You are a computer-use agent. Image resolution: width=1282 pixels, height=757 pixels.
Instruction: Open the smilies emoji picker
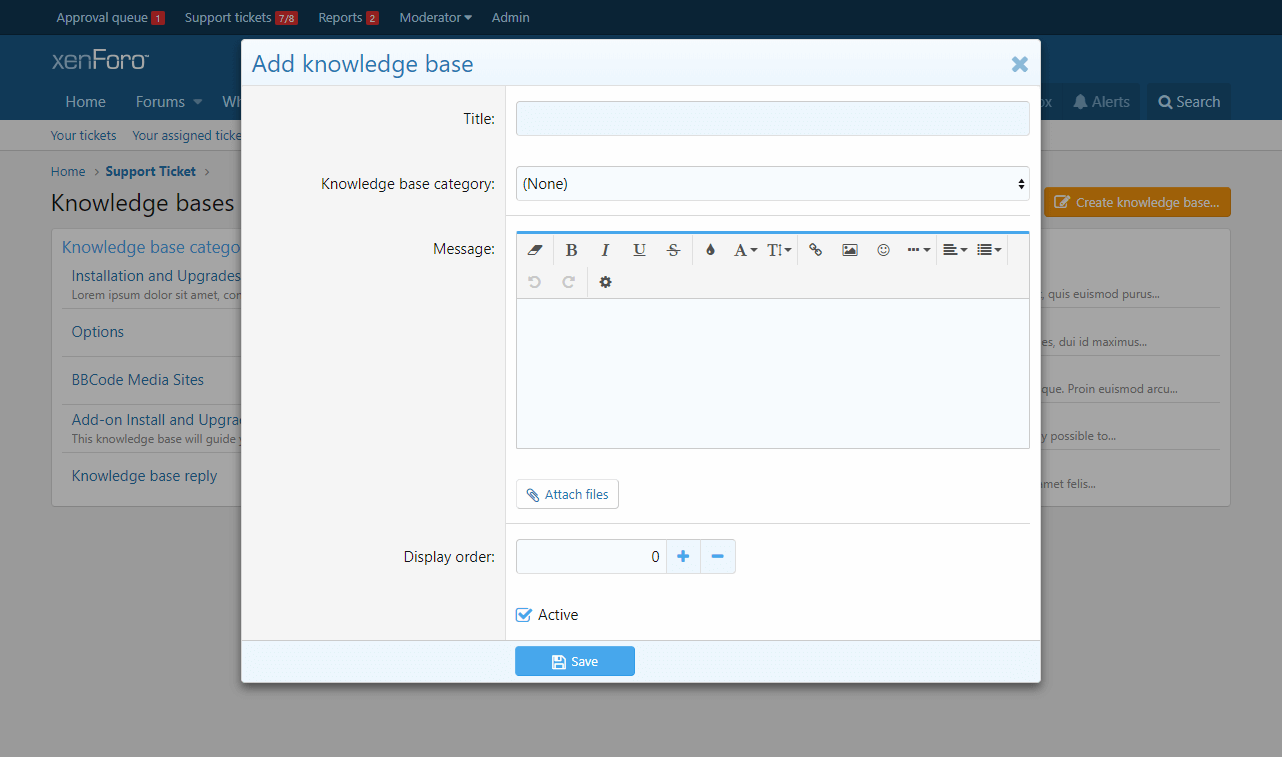tap(883, 250)
